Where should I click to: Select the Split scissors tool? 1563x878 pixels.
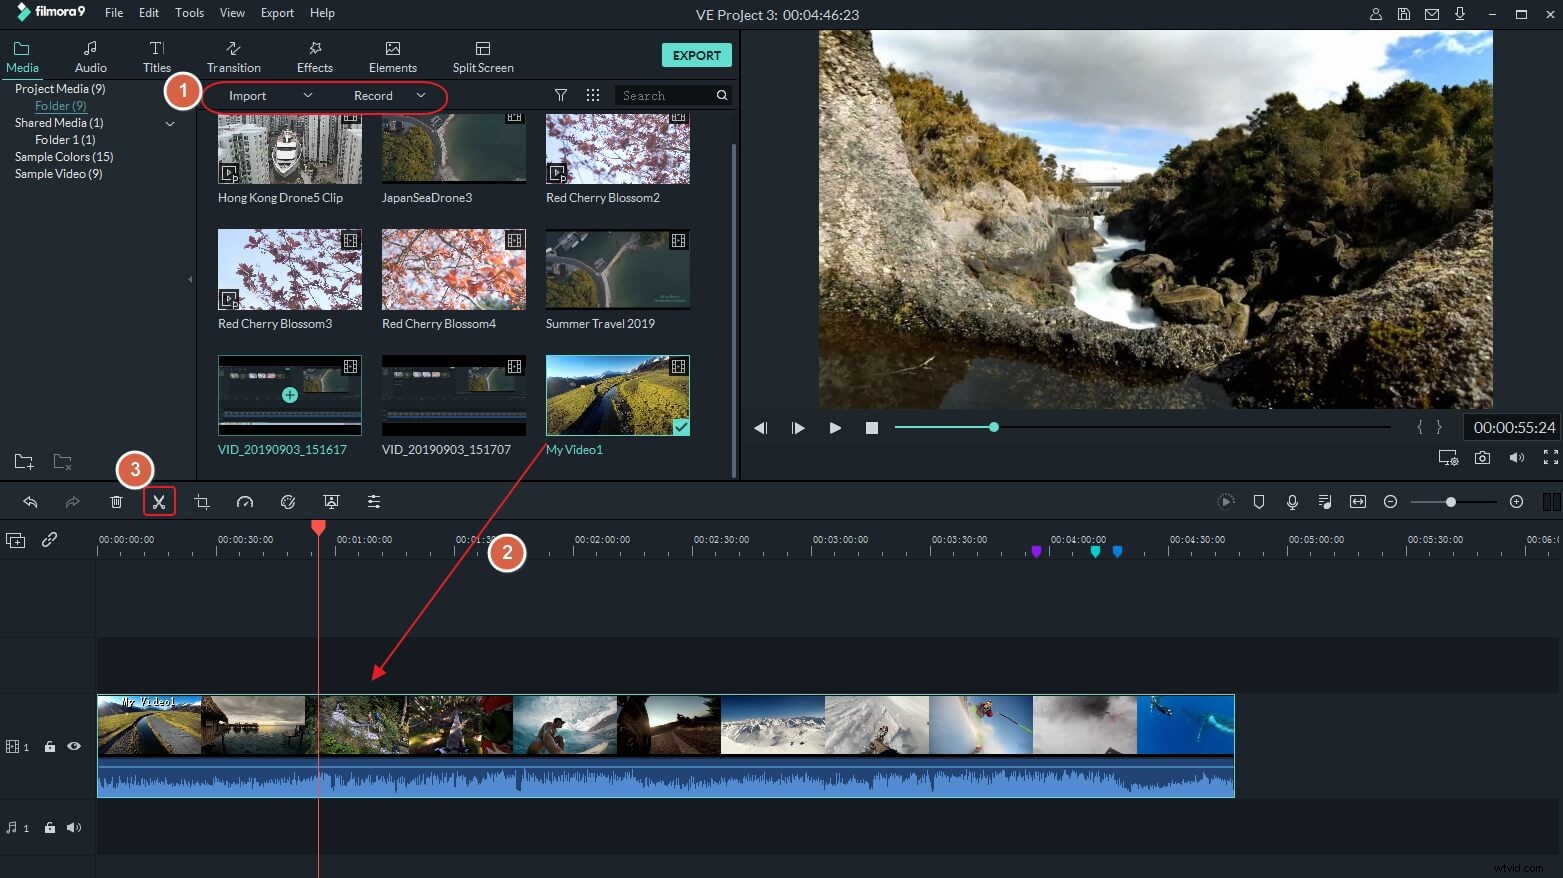159,501
